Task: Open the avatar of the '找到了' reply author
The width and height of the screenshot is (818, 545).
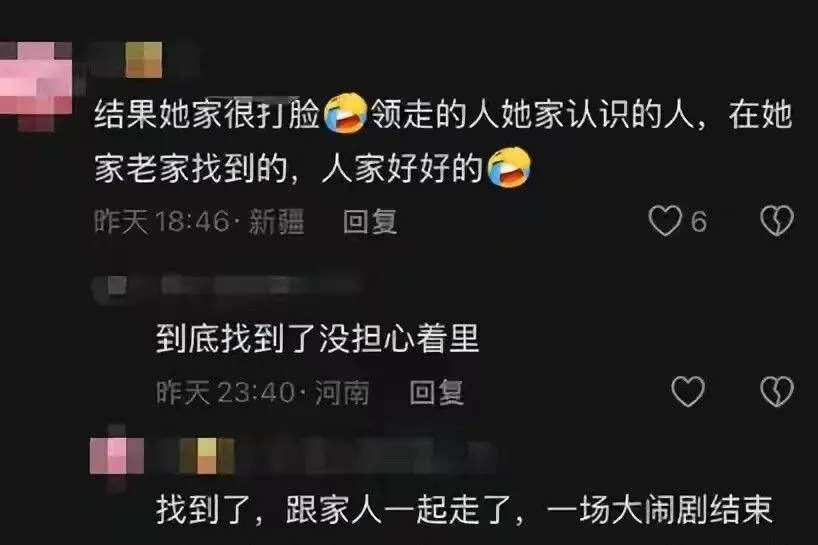Action: tap(117, 456)
